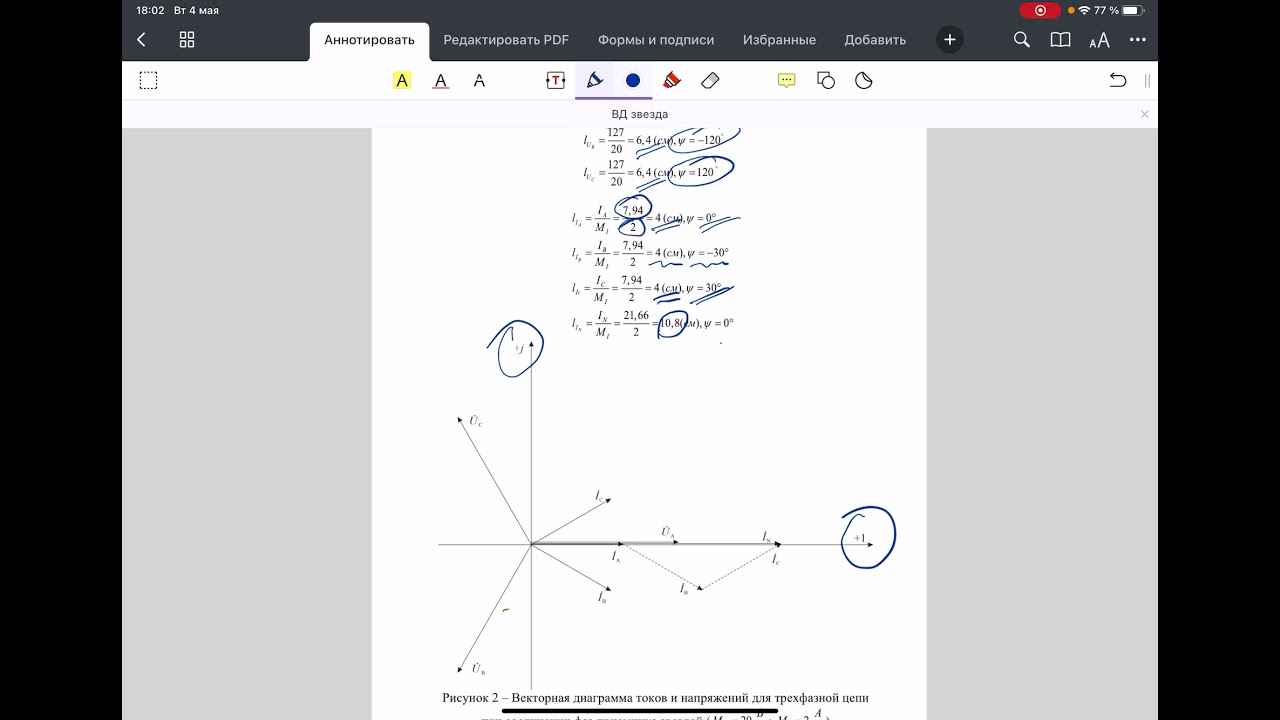Tap the Рисунок 2 figure caption text
The width and height of the screenshot is (1280, 720).
click(655, 698)
